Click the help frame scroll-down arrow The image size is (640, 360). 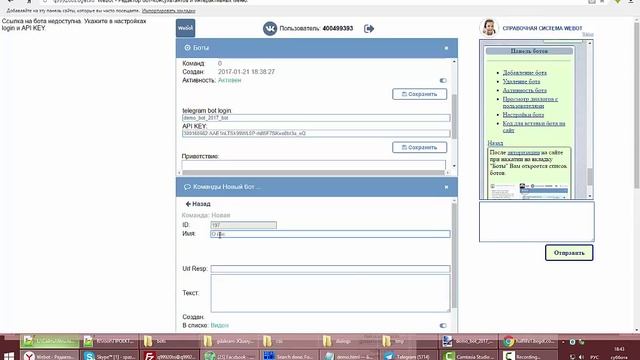(x=590, y=196)
